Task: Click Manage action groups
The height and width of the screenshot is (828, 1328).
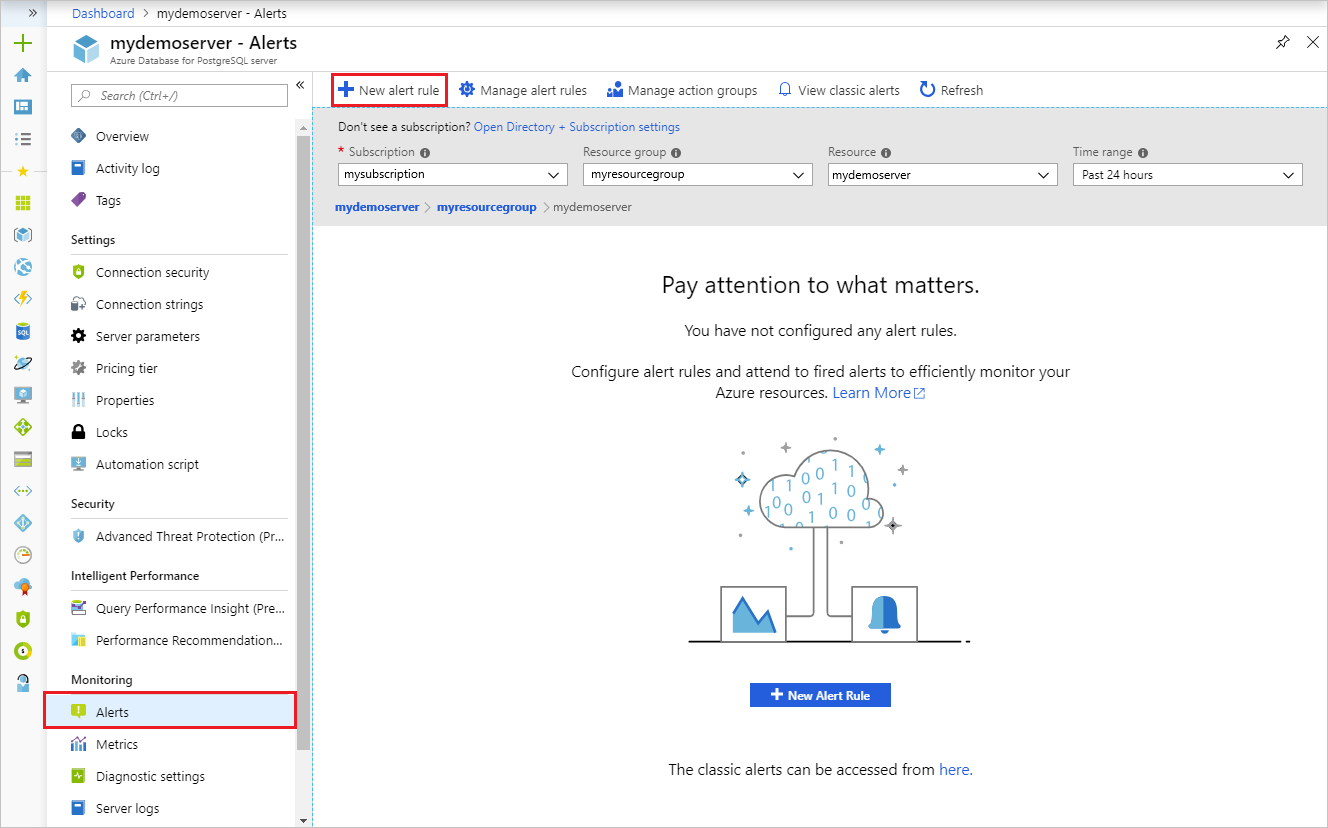Action: 682,90
